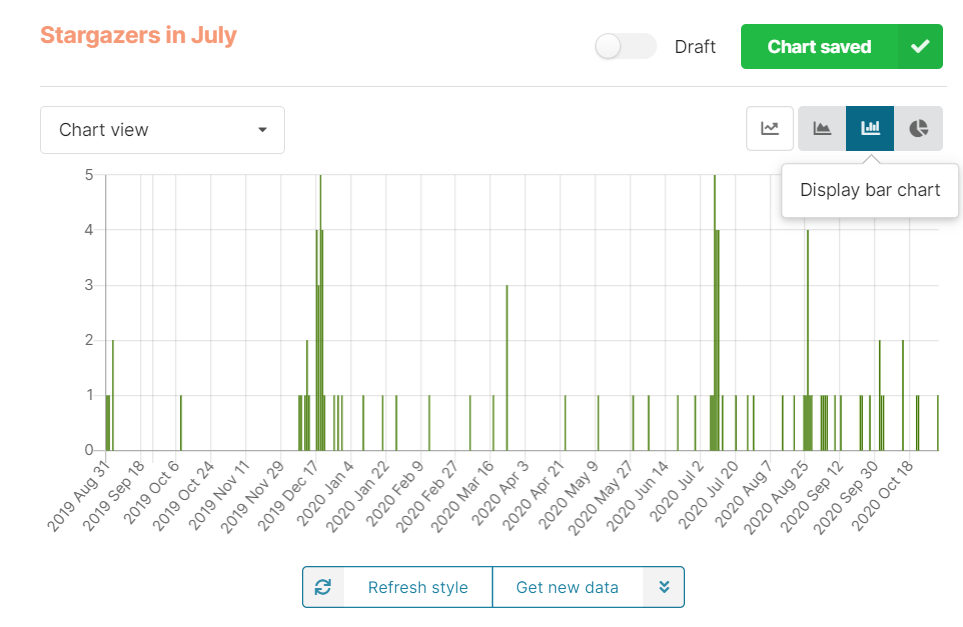The height and width of the screenshot is (627, 963).
Task: Display the data as a pie chart
Action: tap(917, 128)
